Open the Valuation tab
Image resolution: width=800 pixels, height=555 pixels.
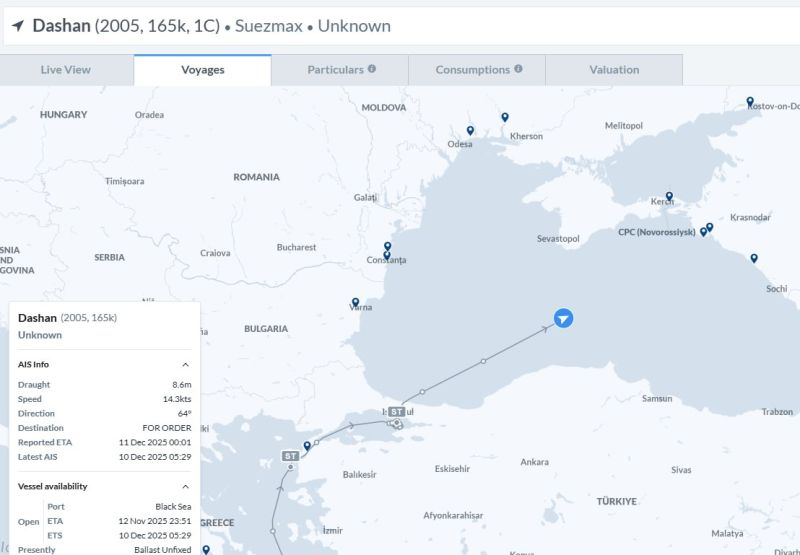pos(614,70)
